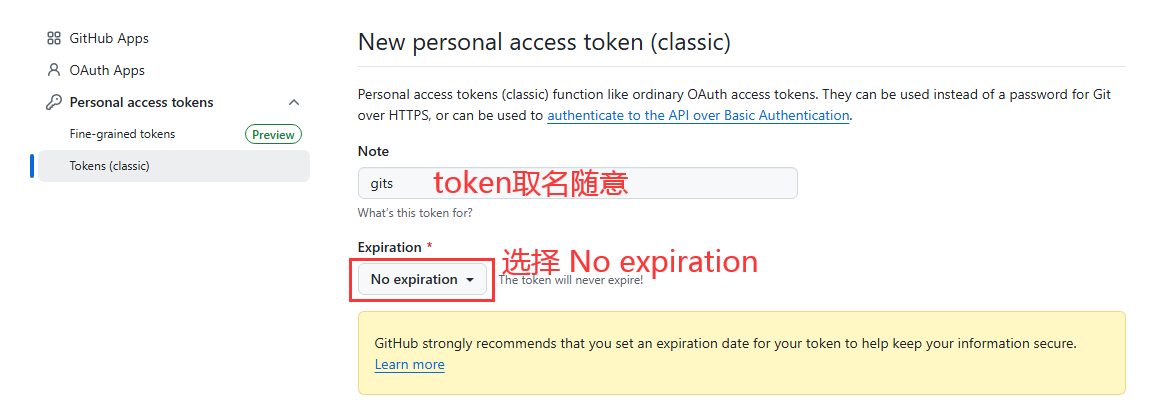The width and height of the screenshot is (1175, 404).
Task: Select Personal access tokens label
Action: pyautogui.click(x=141, y=102)
